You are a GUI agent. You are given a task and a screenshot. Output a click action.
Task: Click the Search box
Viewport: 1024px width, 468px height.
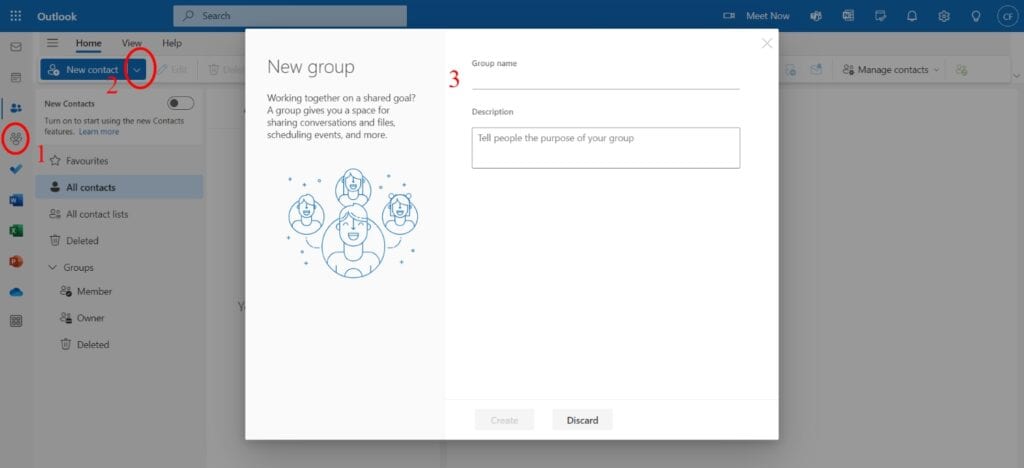[x=290, y=16]
